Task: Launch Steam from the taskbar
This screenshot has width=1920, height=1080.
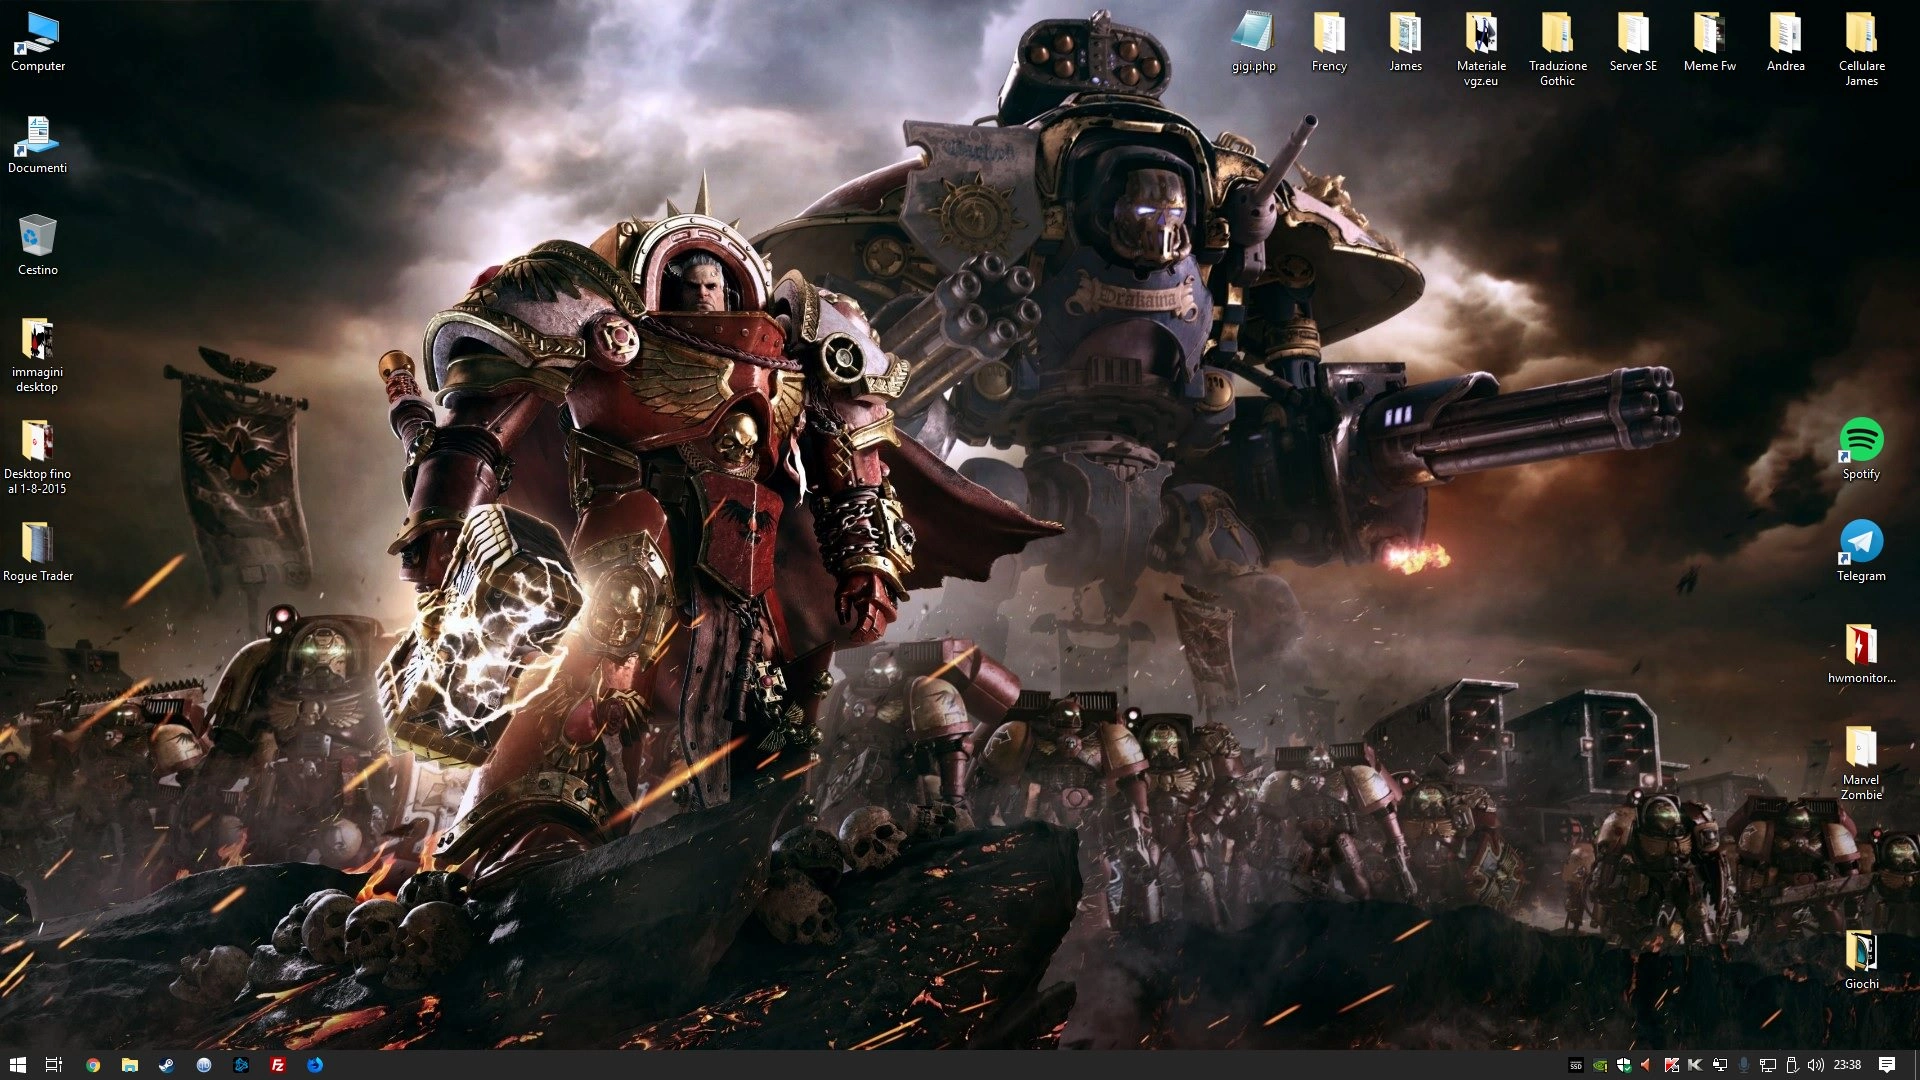Action: tap(167, 1065)
